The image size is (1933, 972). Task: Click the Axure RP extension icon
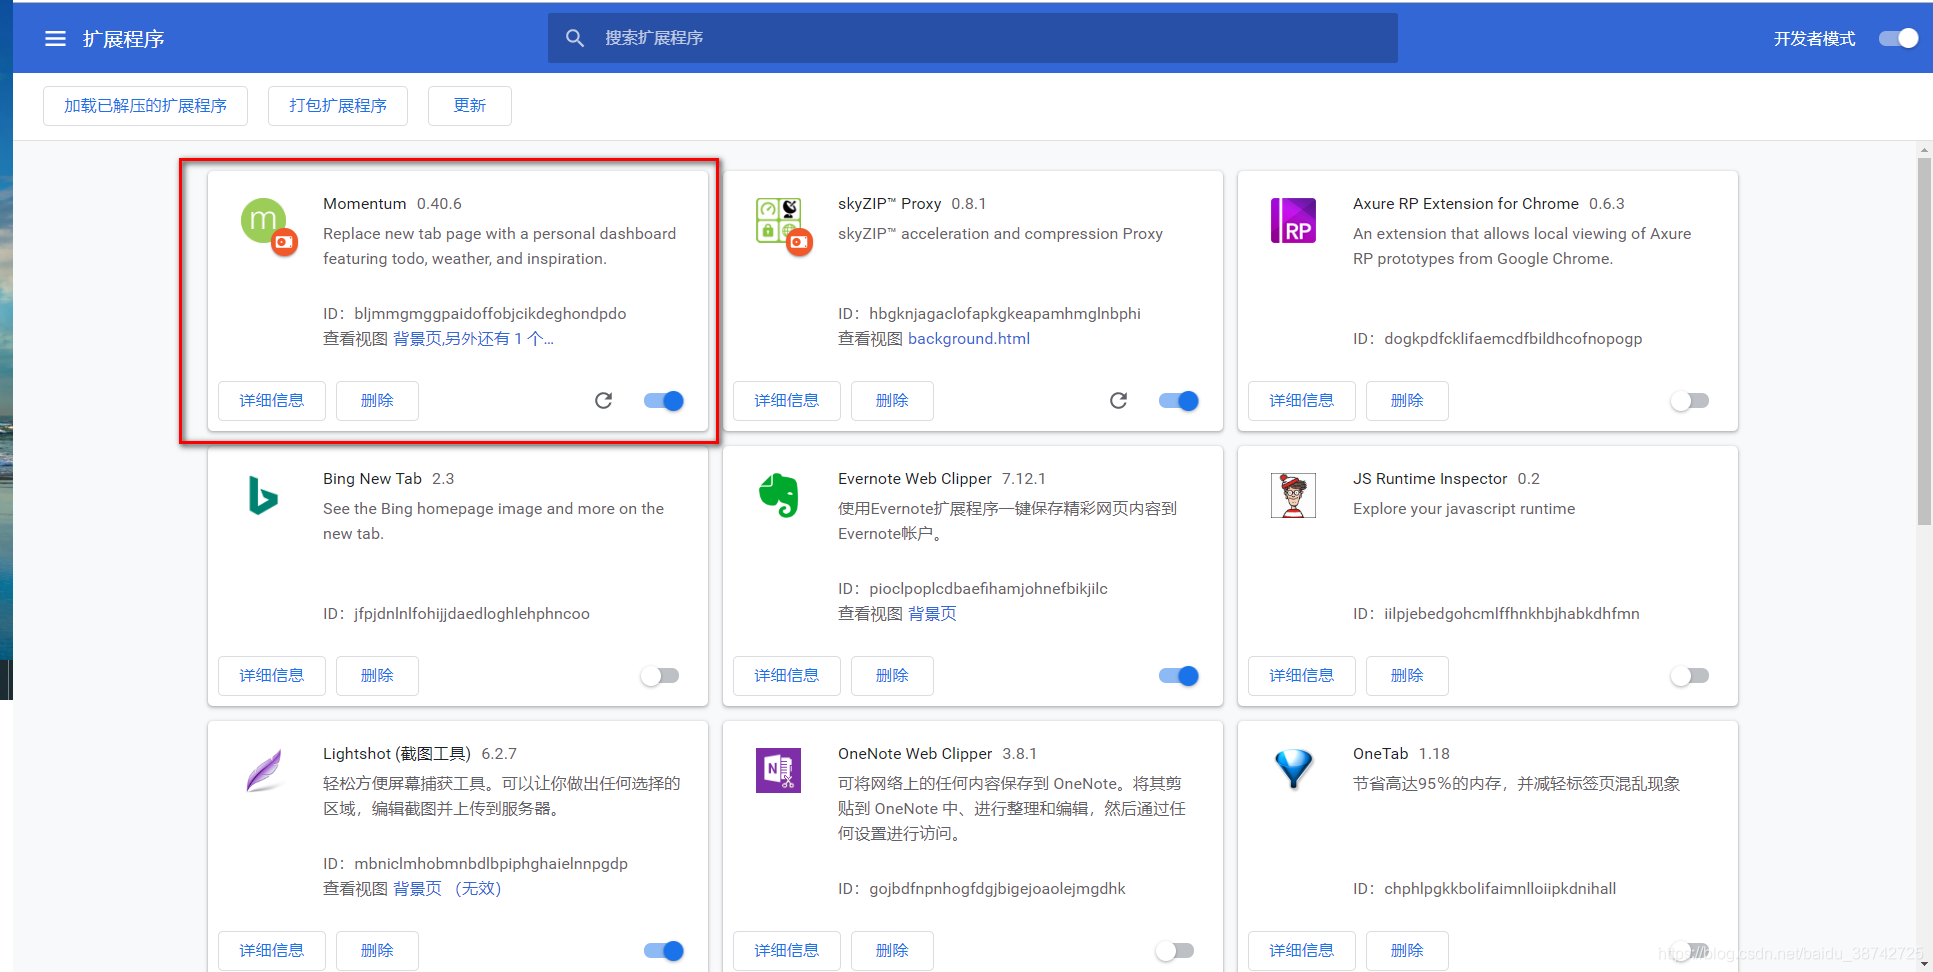click(x=1293, y=221)
